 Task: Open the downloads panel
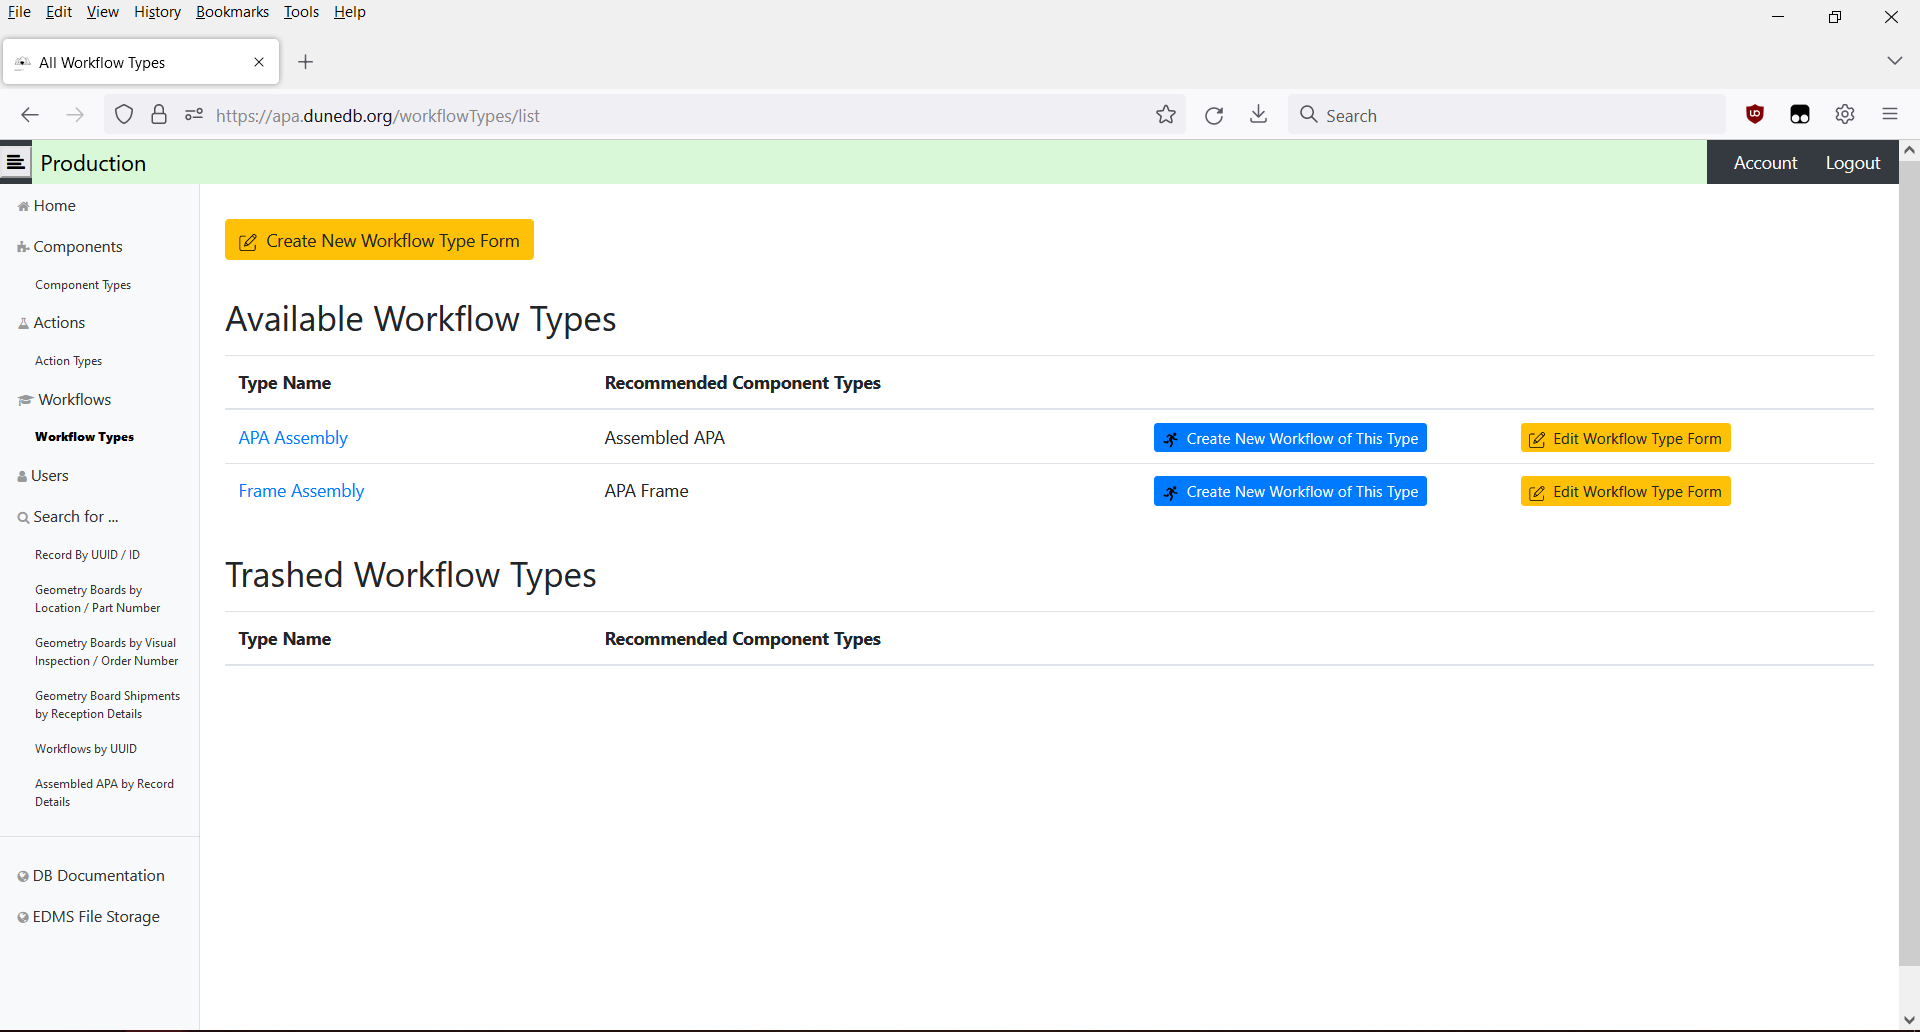tap(1259, 115)
